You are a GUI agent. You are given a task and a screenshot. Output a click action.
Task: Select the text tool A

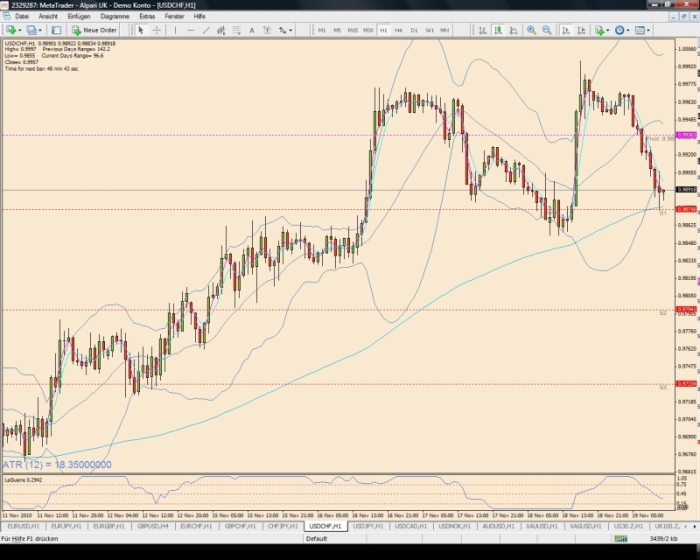coord(252,30)
